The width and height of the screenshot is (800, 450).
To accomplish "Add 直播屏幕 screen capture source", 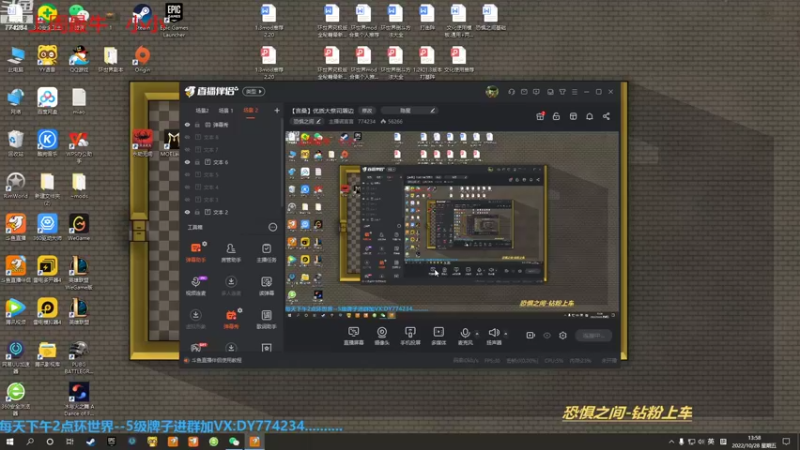I will pos(353,336).
